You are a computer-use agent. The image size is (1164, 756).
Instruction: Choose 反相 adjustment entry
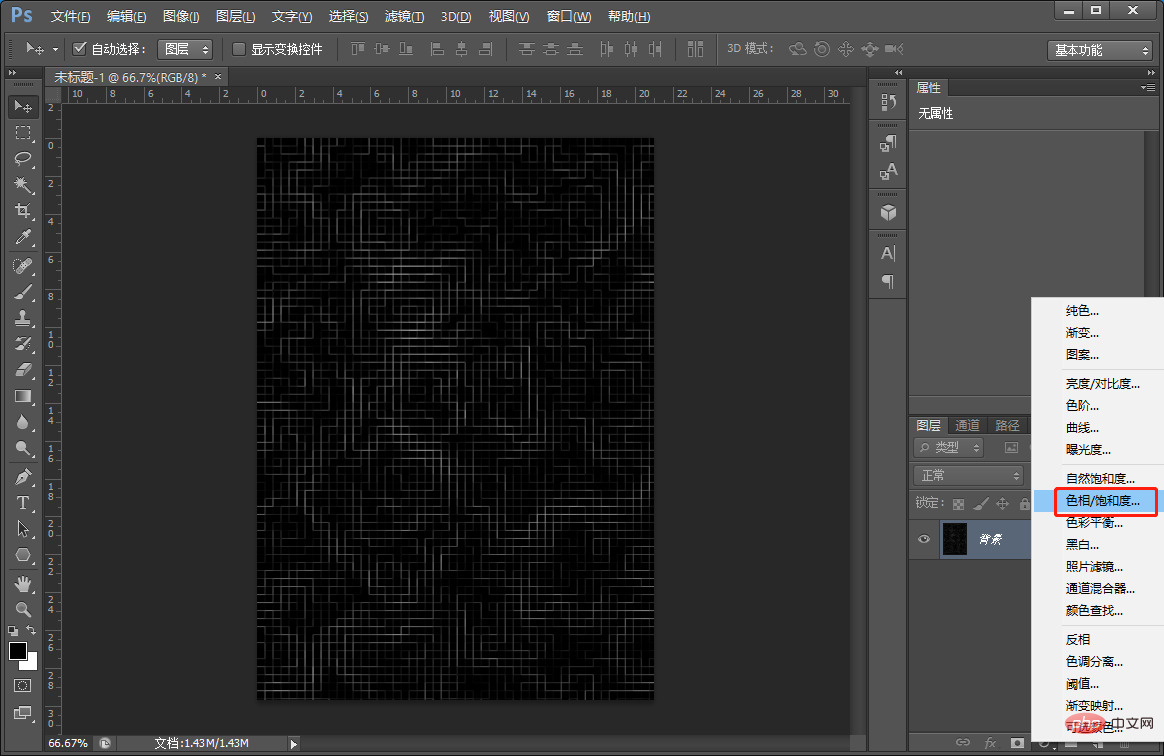(1078, 639)
